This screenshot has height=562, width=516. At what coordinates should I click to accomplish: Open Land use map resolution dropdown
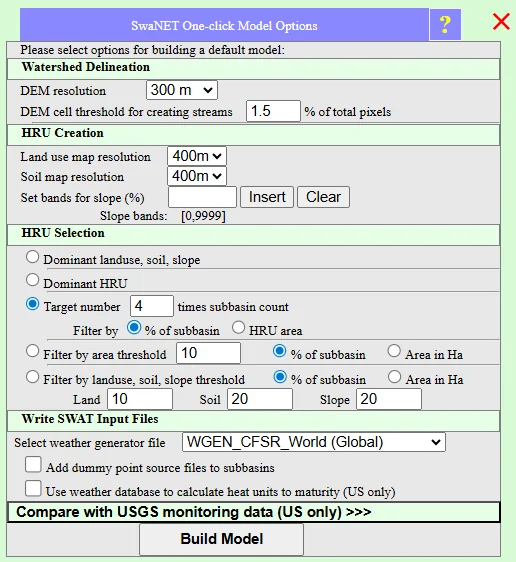(x=197, y=156)
